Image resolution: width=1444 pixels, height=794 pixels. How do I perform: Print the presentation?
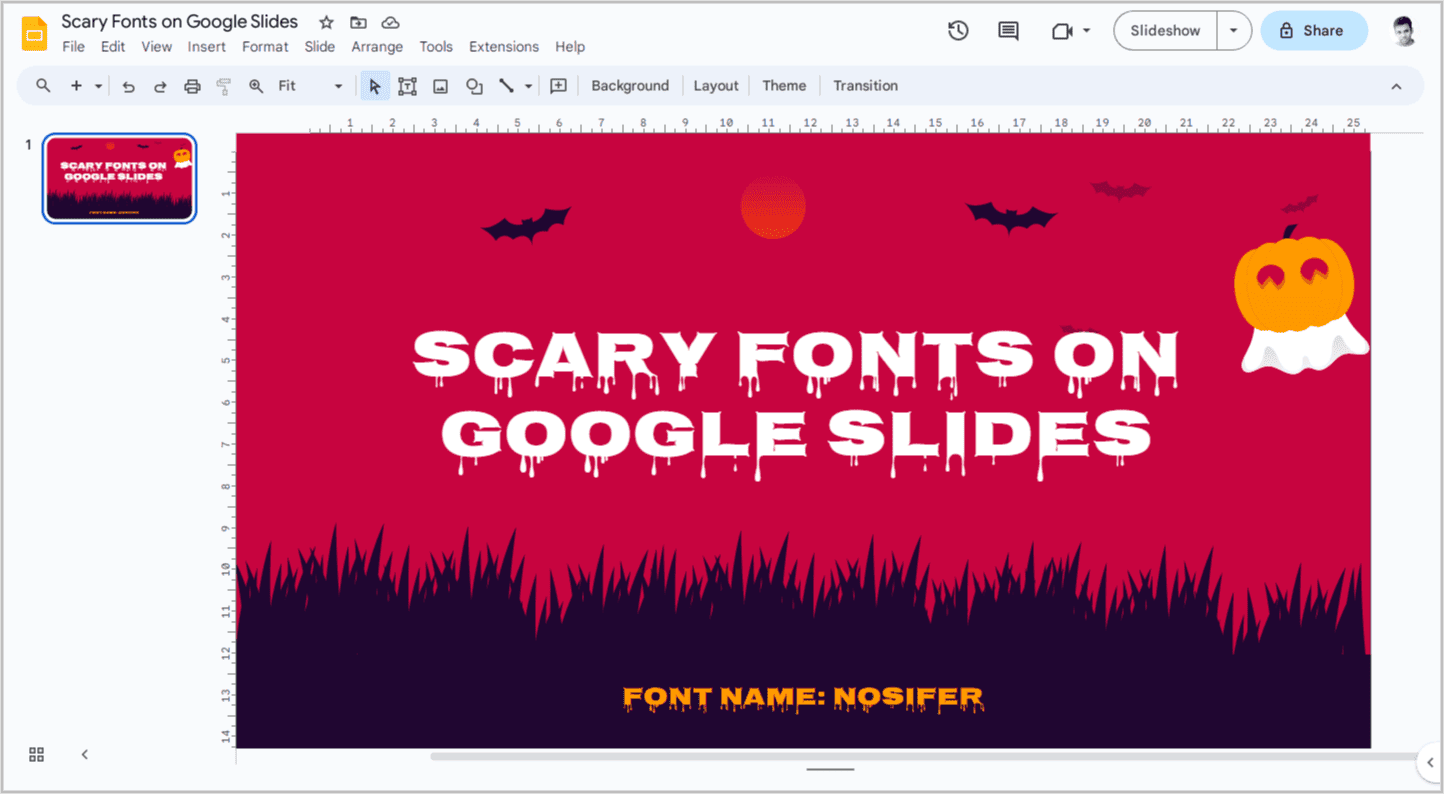(192, 86)
